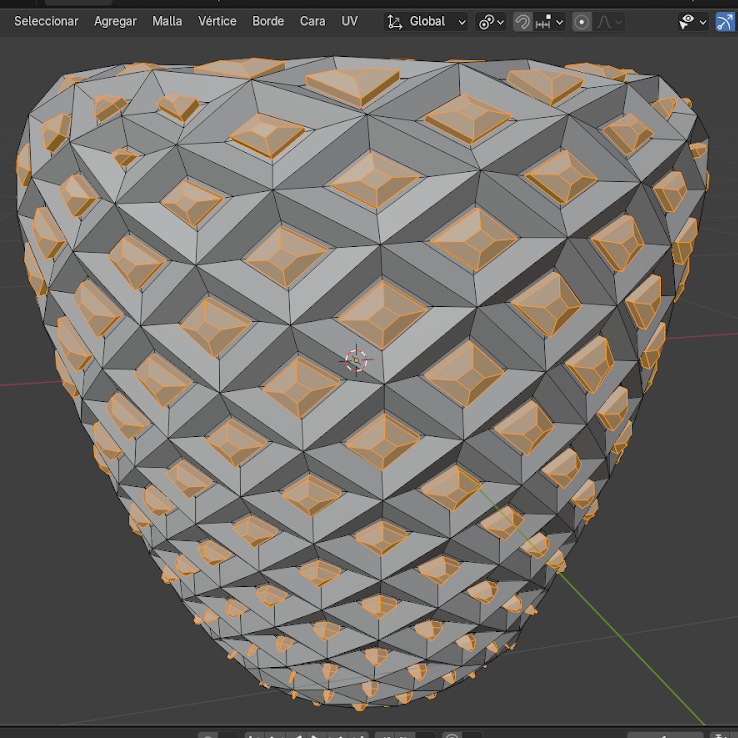Click the red X axis line left of mesh
738x738 pixels.
(x=20, y=382)
